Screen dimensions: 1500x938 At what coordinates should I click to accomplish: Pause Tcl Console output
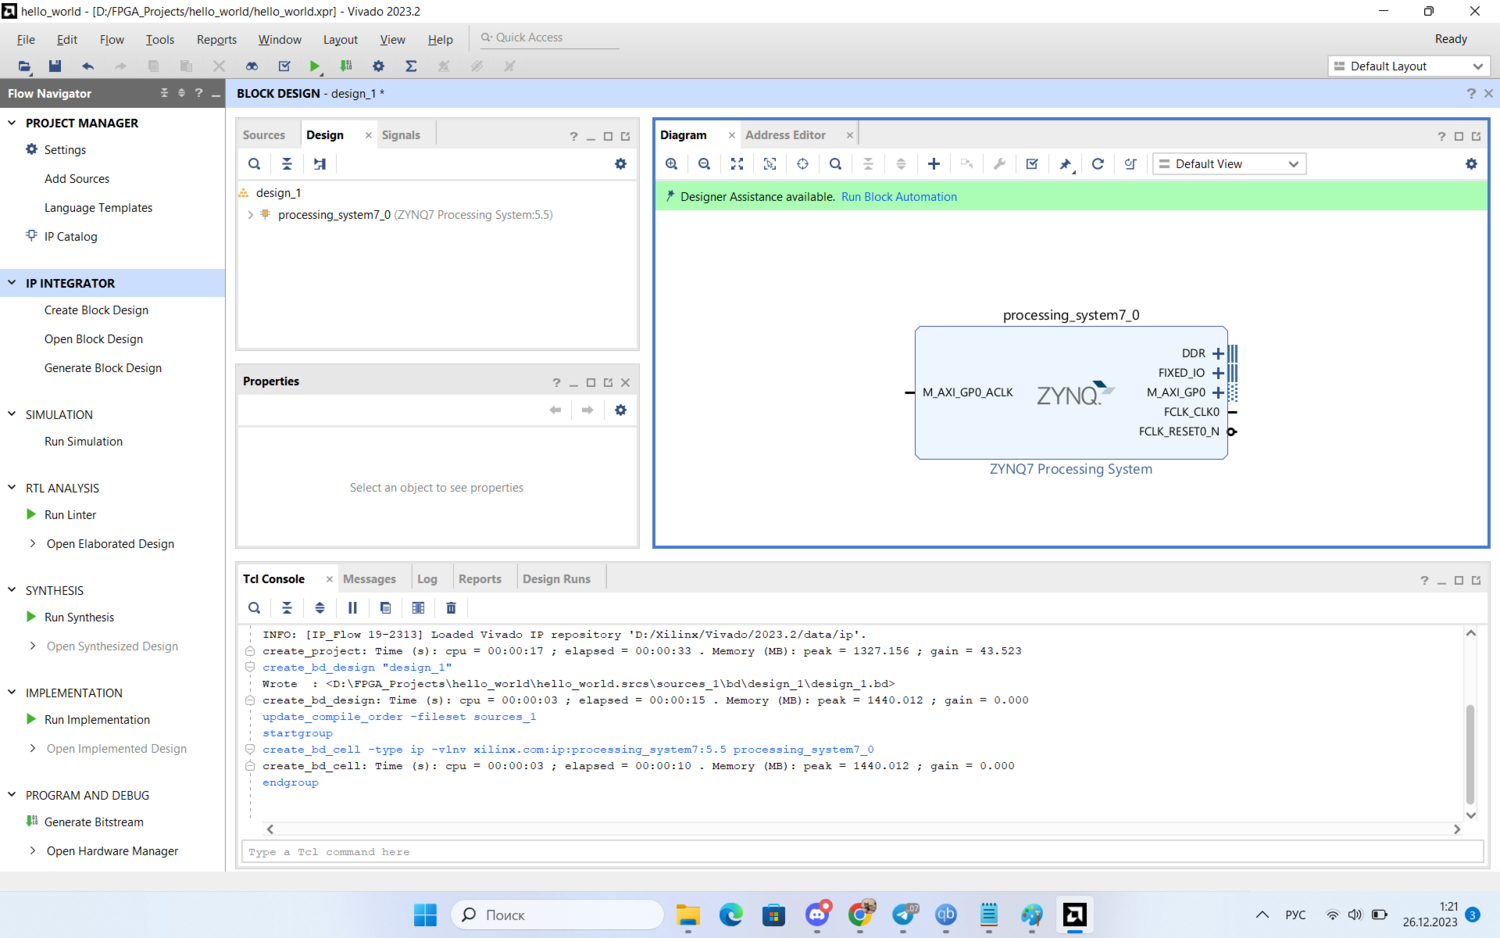click(x=352, y=608)
